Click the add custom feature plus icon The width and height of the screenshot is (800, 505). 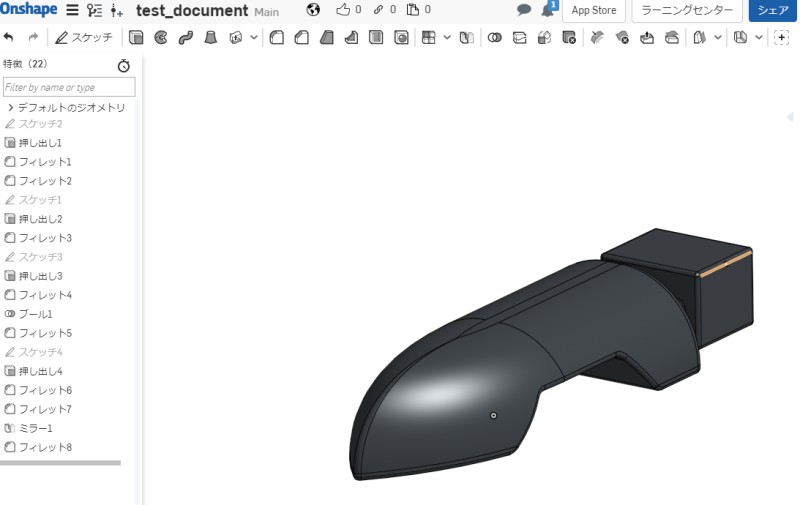[x=781, y=37]
